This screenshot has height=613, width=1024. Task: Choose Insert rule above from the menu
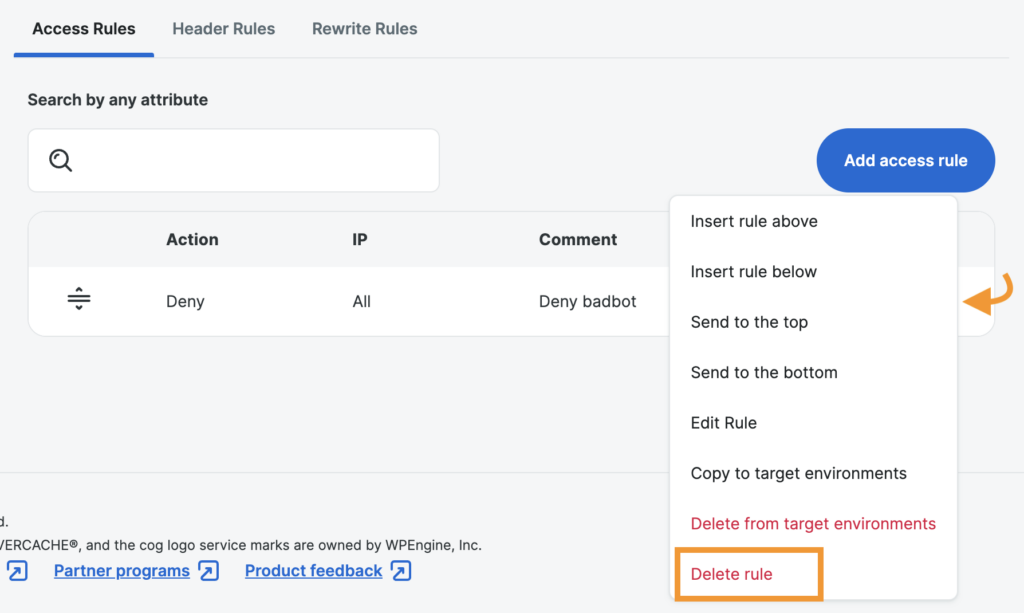pos(754,221)
